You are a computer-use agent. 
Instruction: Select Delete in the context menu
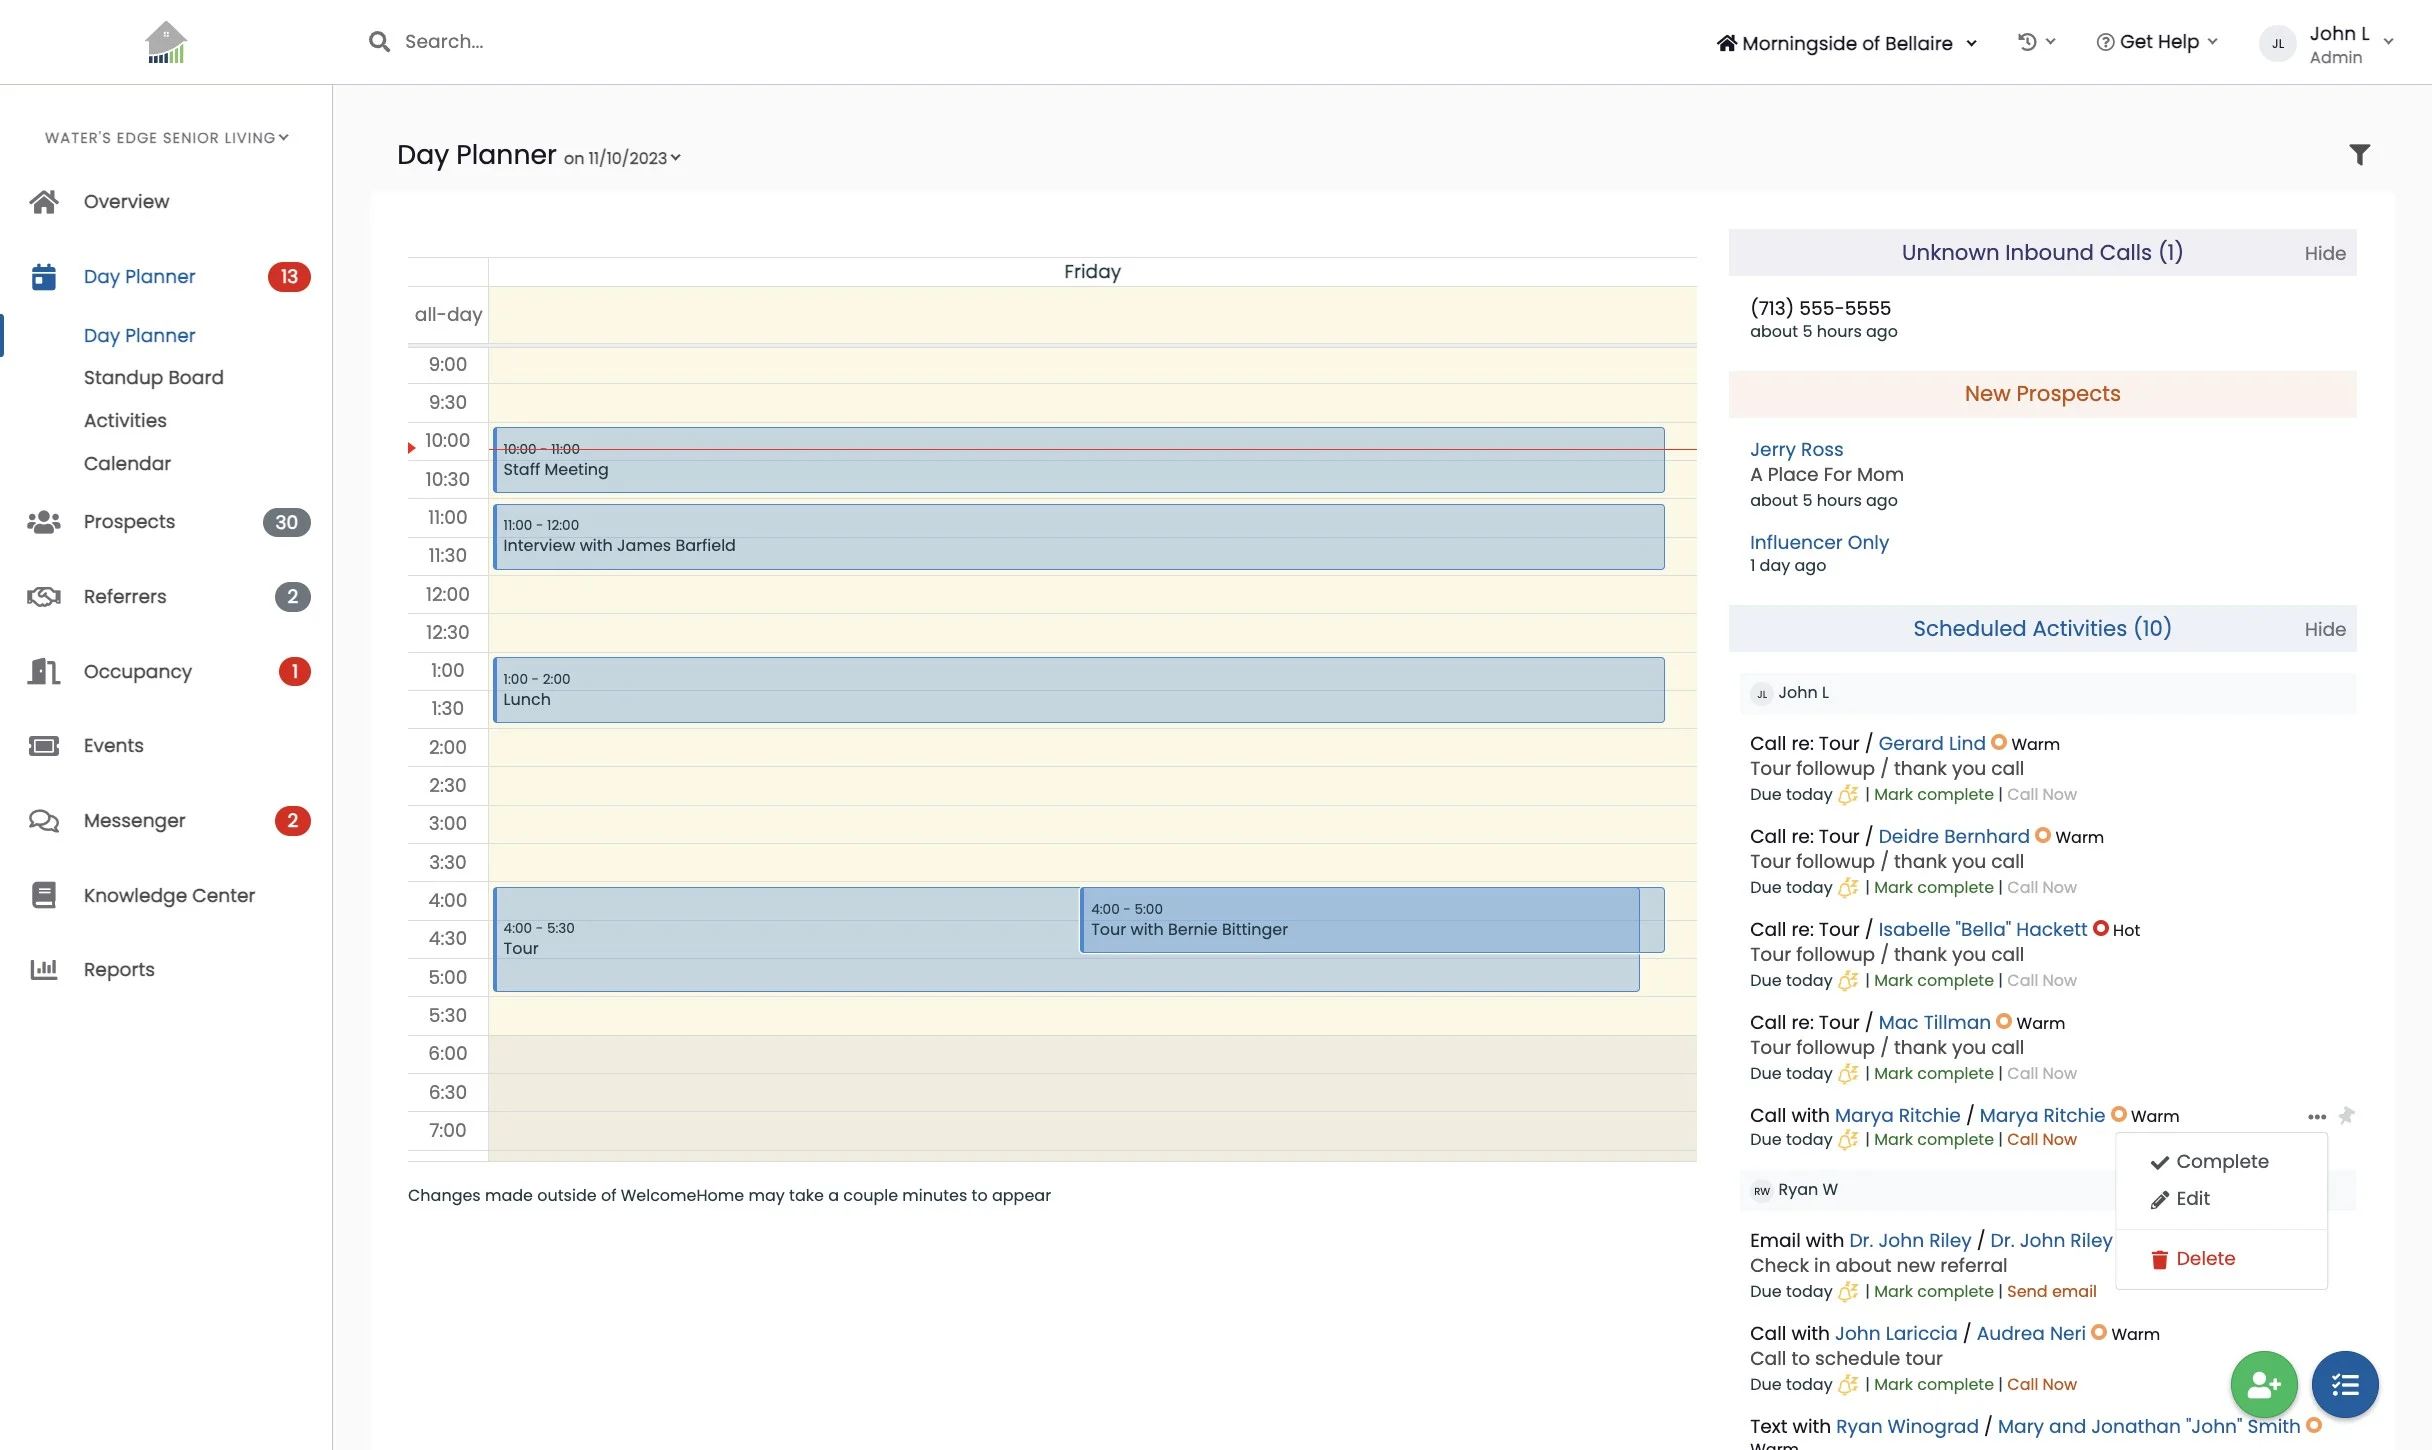point(2204,1258)
